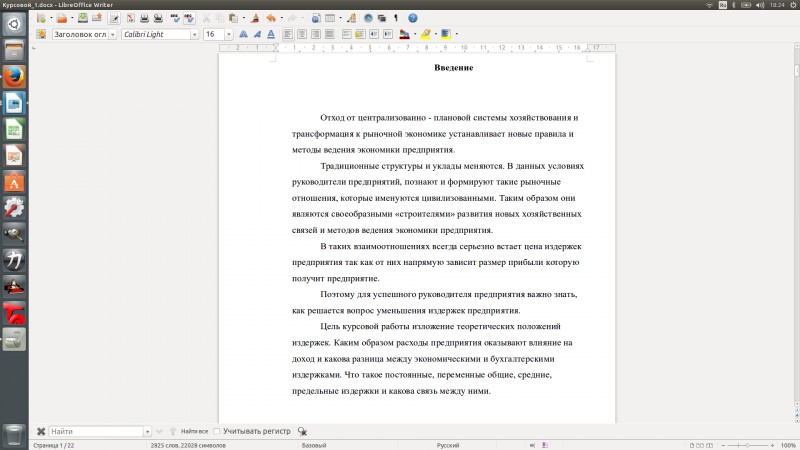800x450 pixels.
Task: Open Find & Replace dialog icon
Action: (x=303, y=431)
